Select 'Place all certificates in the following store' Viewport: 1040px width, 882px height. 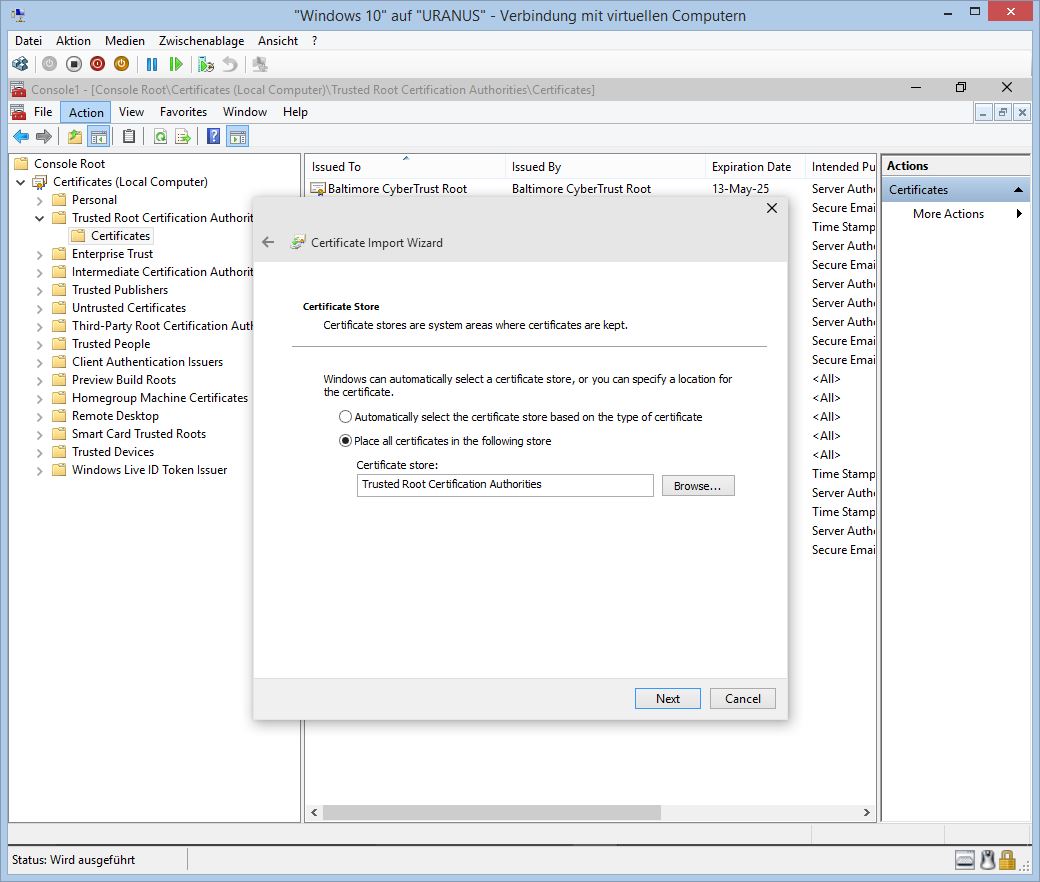pos(346,441)
